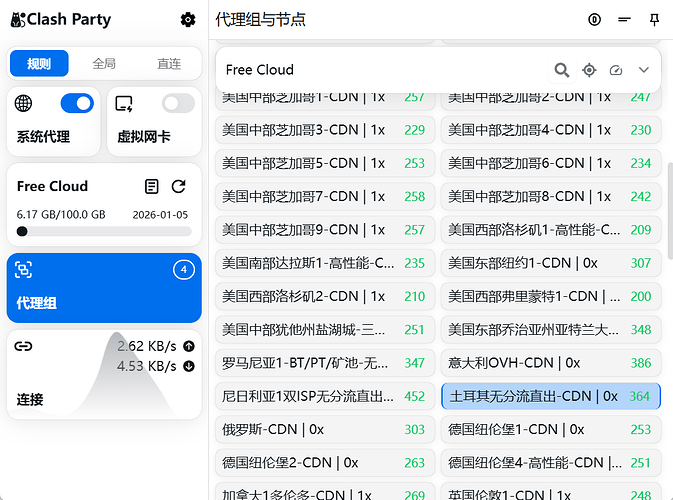The image size is (673, 500).
Task: Open the 连接 card
Action: tap(104, 374)
